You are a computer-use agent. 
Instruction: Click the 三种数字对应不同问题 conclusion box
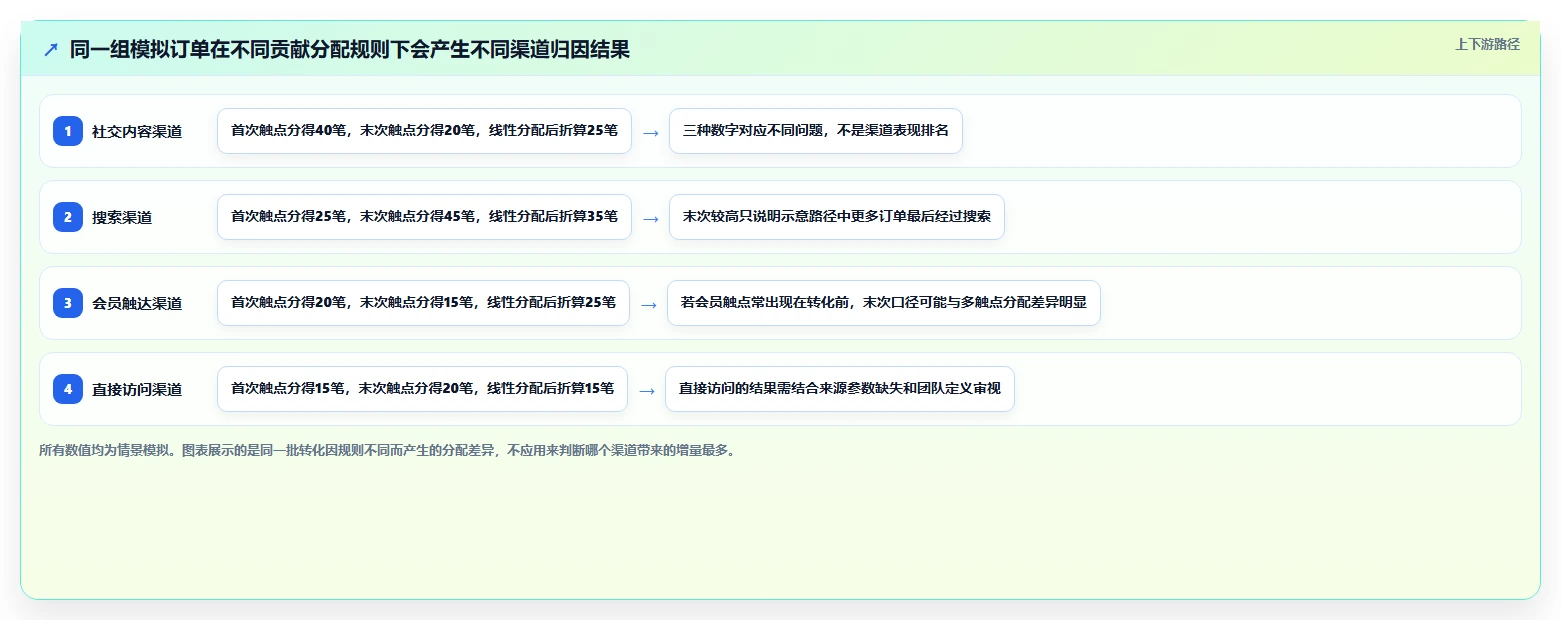click(816, 131)
